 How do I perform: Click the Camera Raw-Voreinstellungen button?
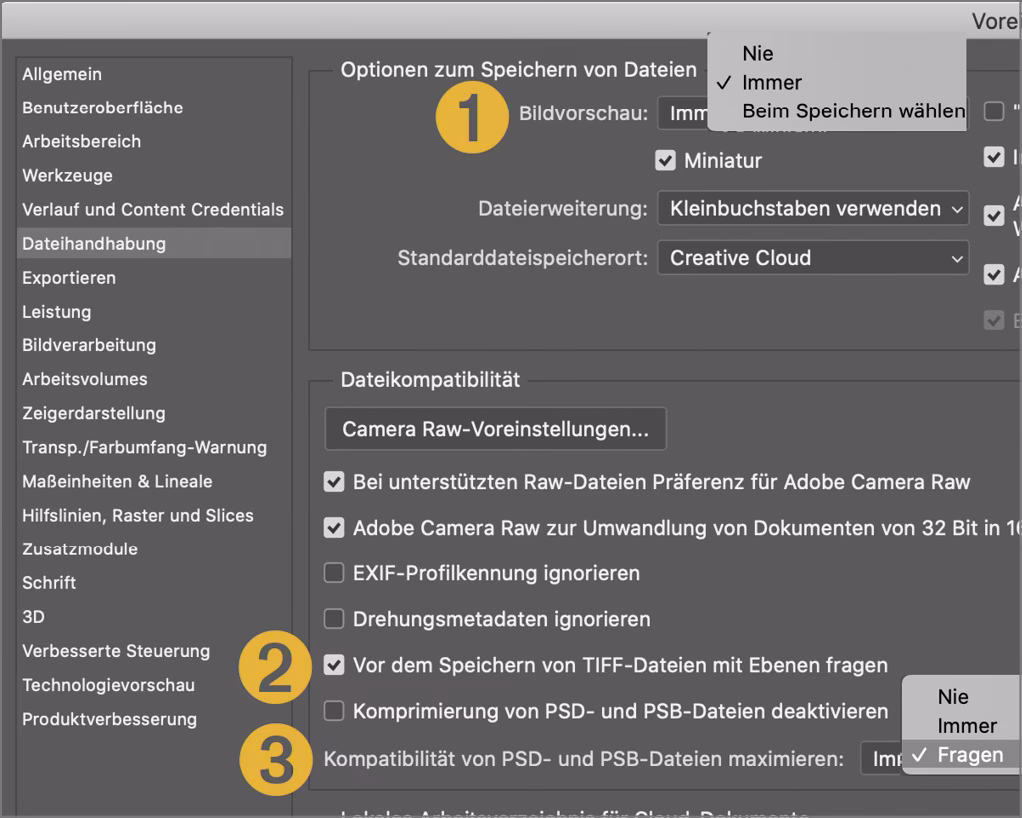tap(495, 430)
